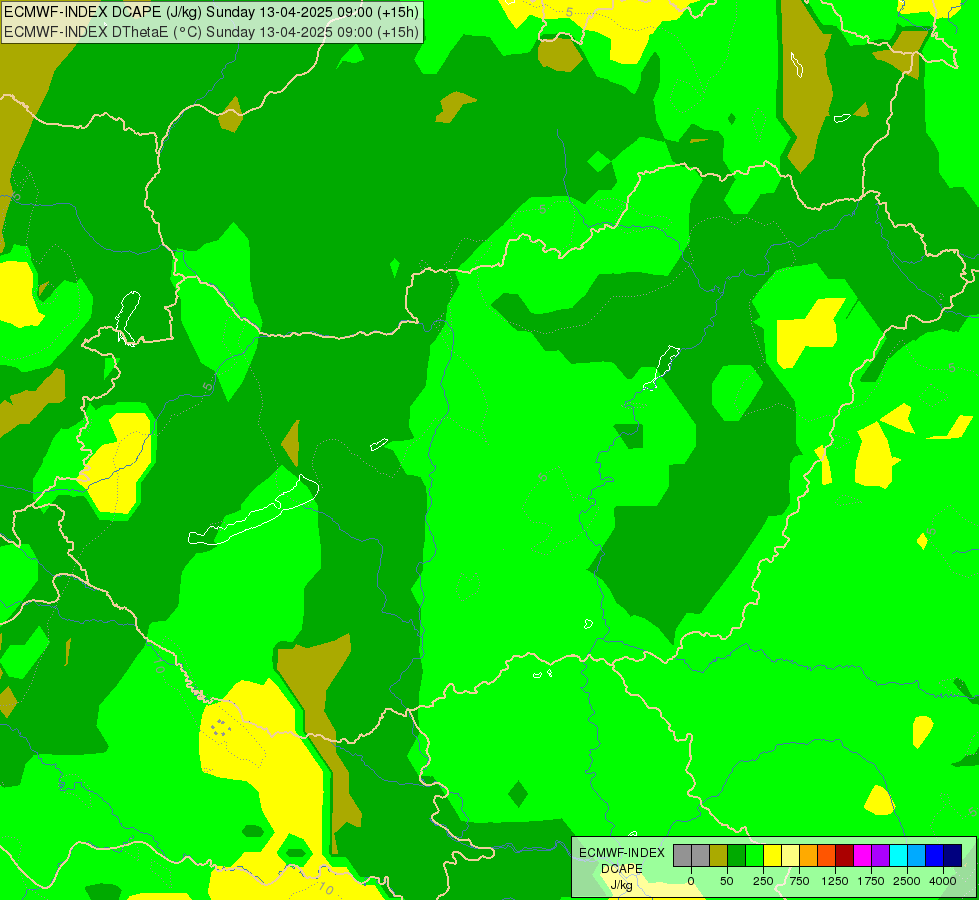Click the contour label 10 at map bottom

[x=325, y=888]
